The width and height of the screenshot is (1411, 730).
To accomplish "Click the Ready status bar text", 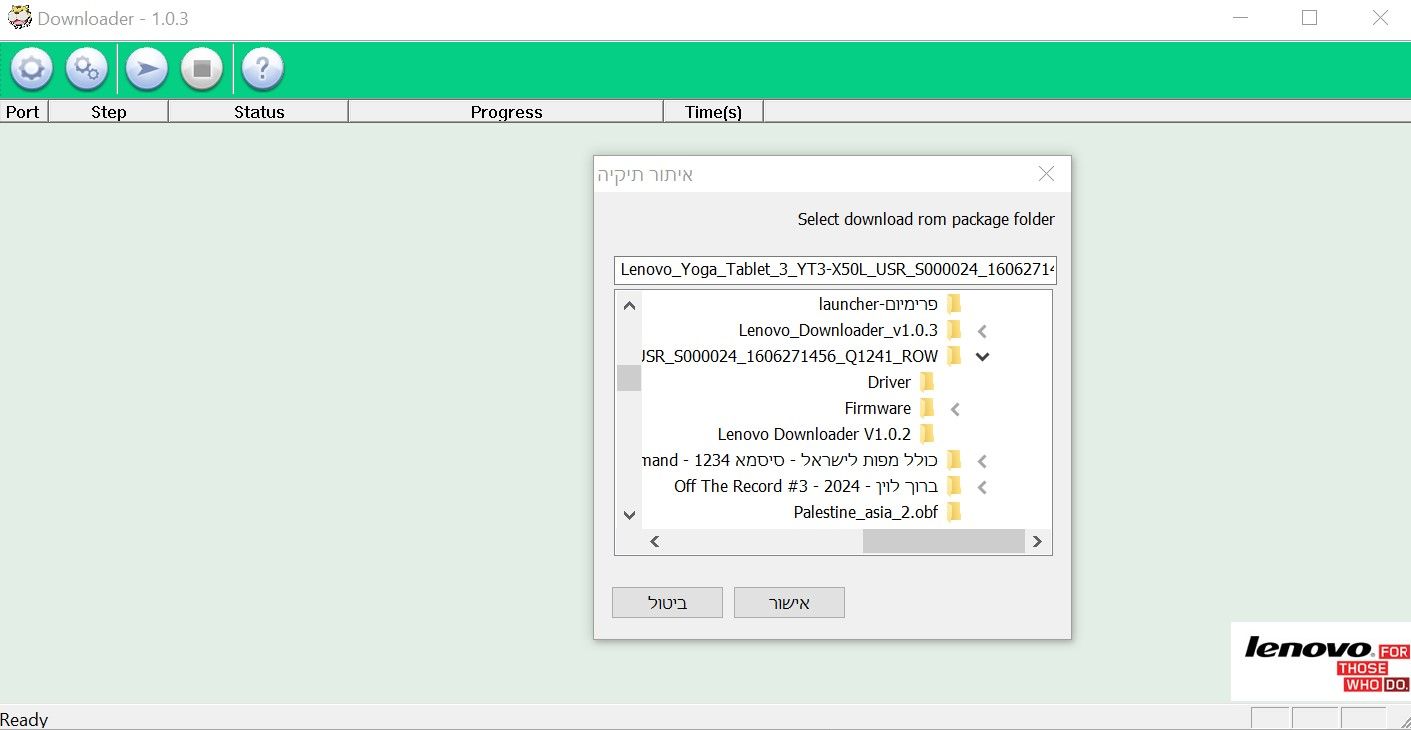I will click(x=24, y=719).
